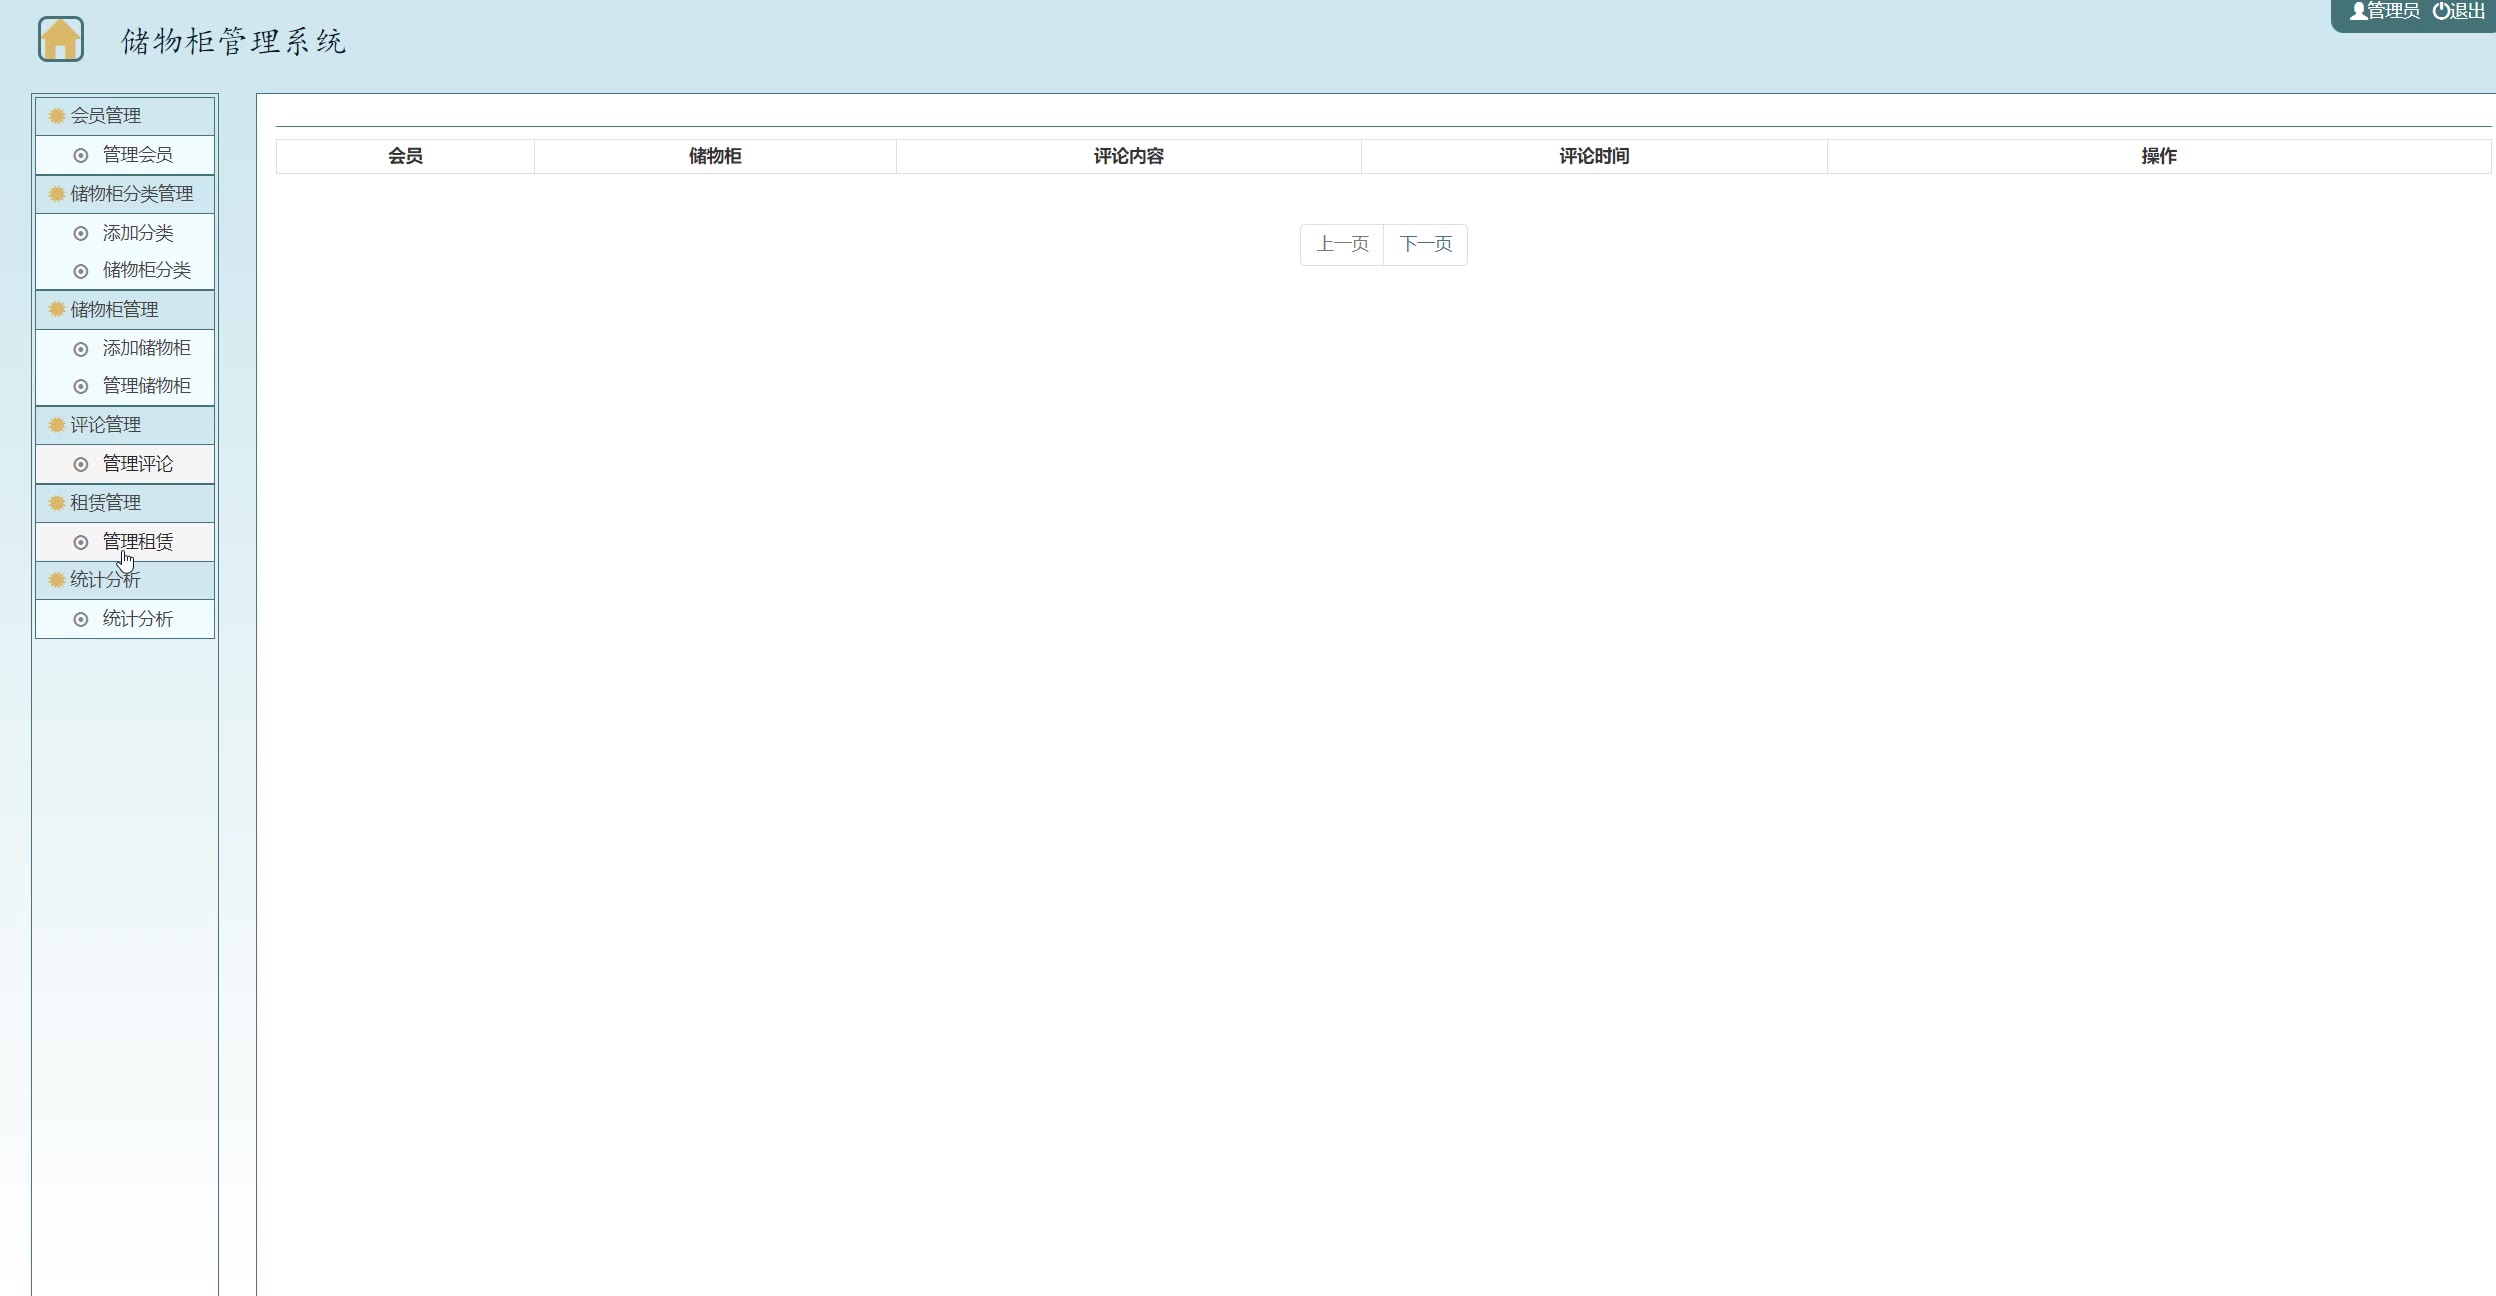This screenshot has width=2496, height=1296.
Task: Open the 管理会员 menu item
Action: pos(125,155)
